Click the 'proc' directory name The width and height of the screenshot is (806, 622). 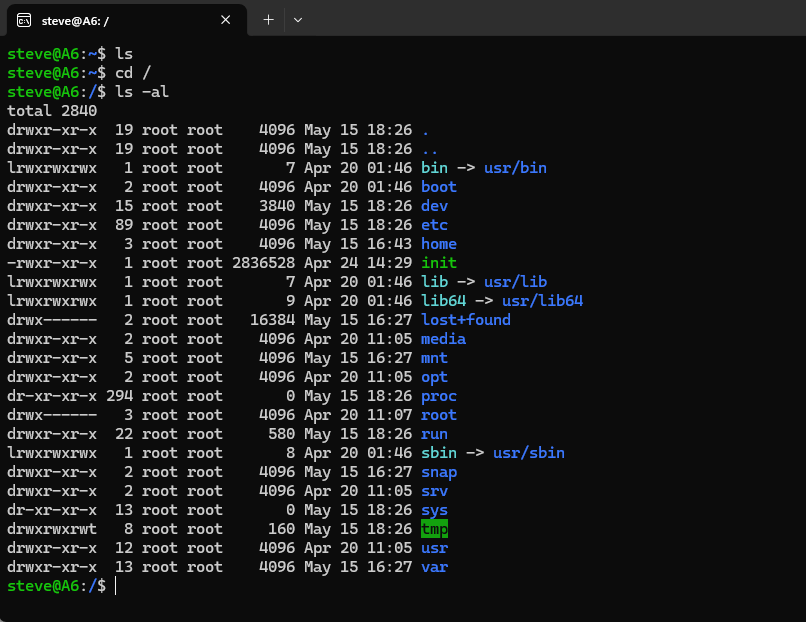pos(438,396)
